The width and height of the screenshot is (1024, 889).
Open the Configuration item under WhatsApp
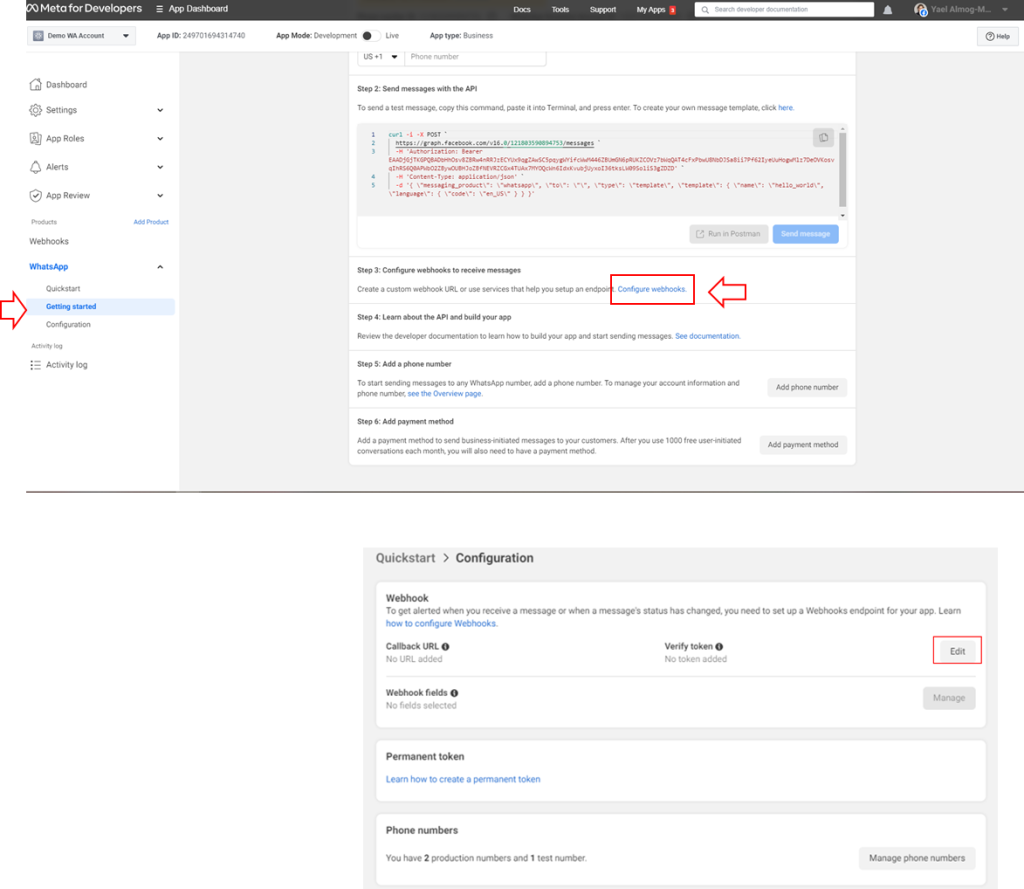click(x=68, y=325)
